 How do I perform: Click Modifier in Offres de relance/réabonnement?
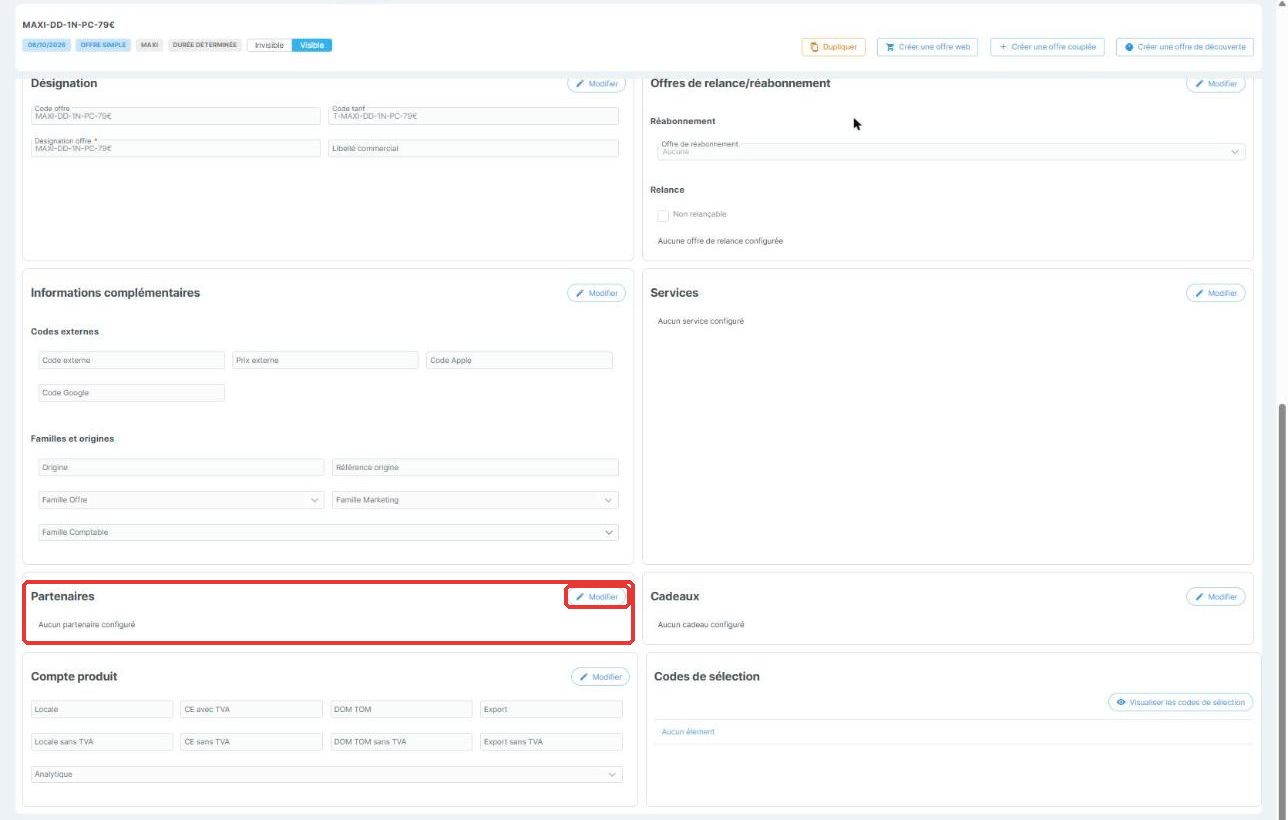click(x=1216, y=84)
